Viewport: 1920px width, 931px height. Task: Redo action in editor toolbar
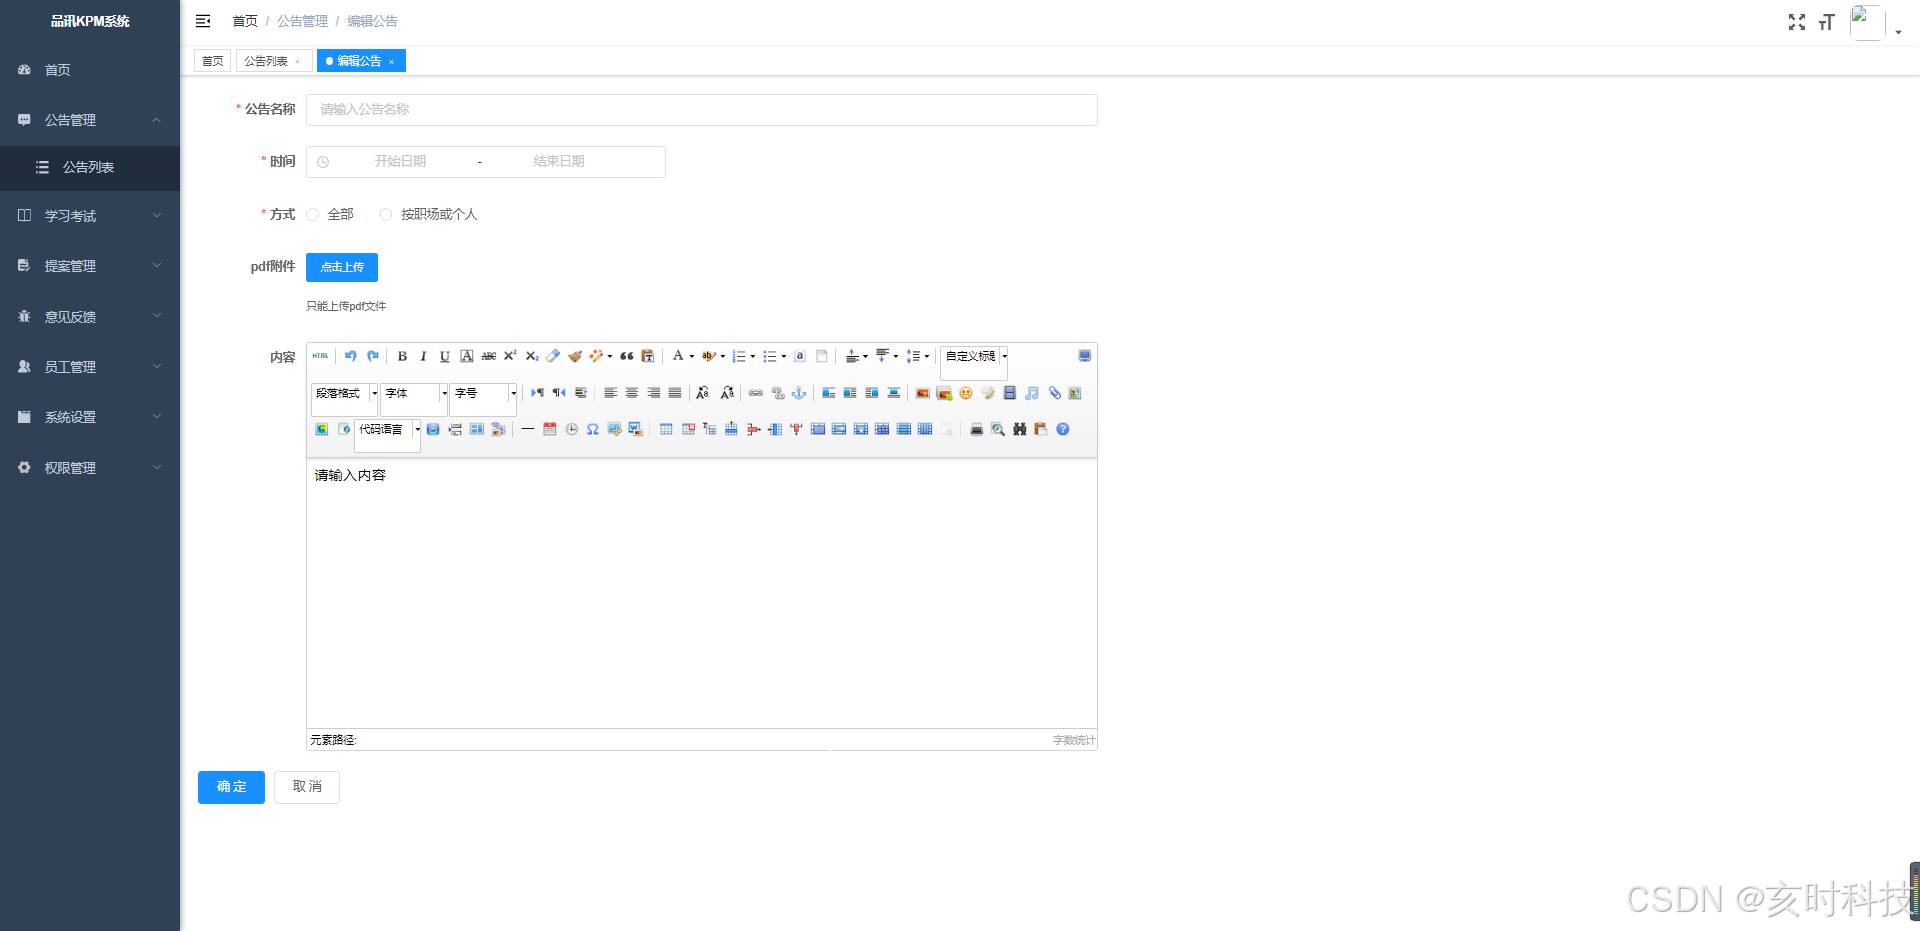(x=373, y=356)
